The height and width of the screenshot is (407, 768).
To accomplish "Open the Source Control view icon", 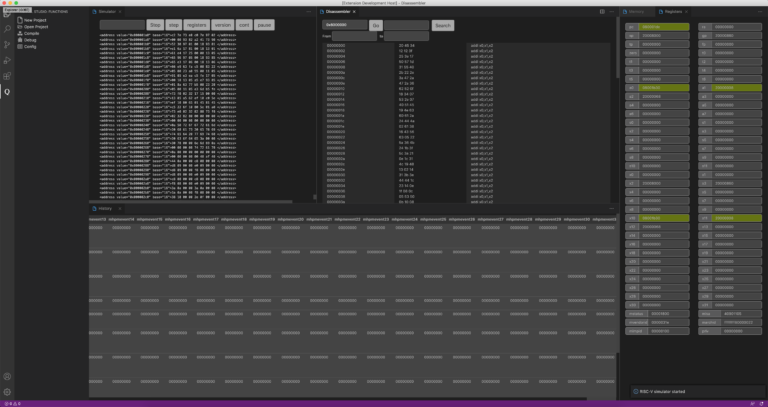I will (x=7, y=45).
